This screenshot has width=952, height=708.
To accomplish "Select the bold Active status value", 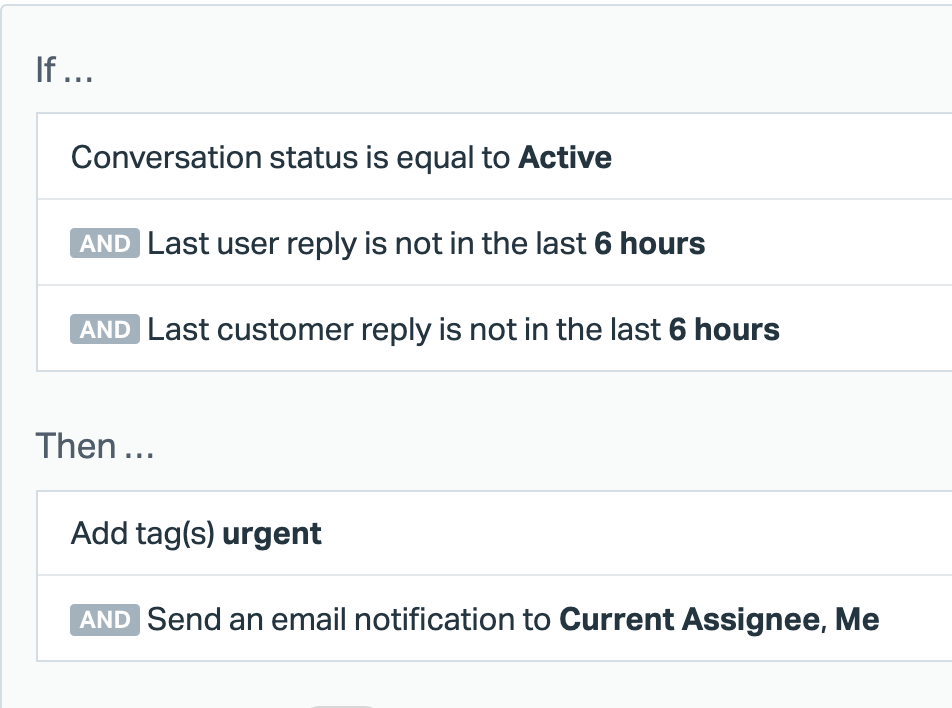I will click(x=565, y=158).
